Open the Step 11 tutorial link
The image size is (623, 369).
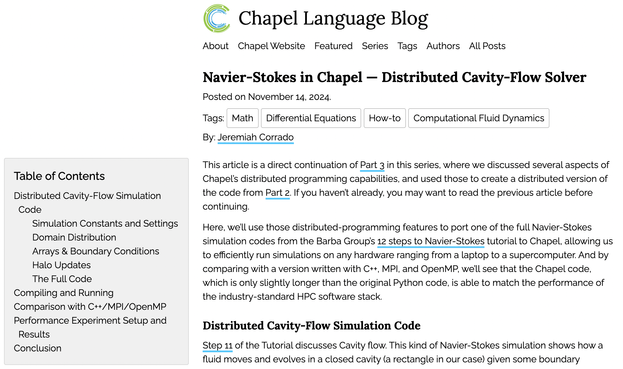217,346
